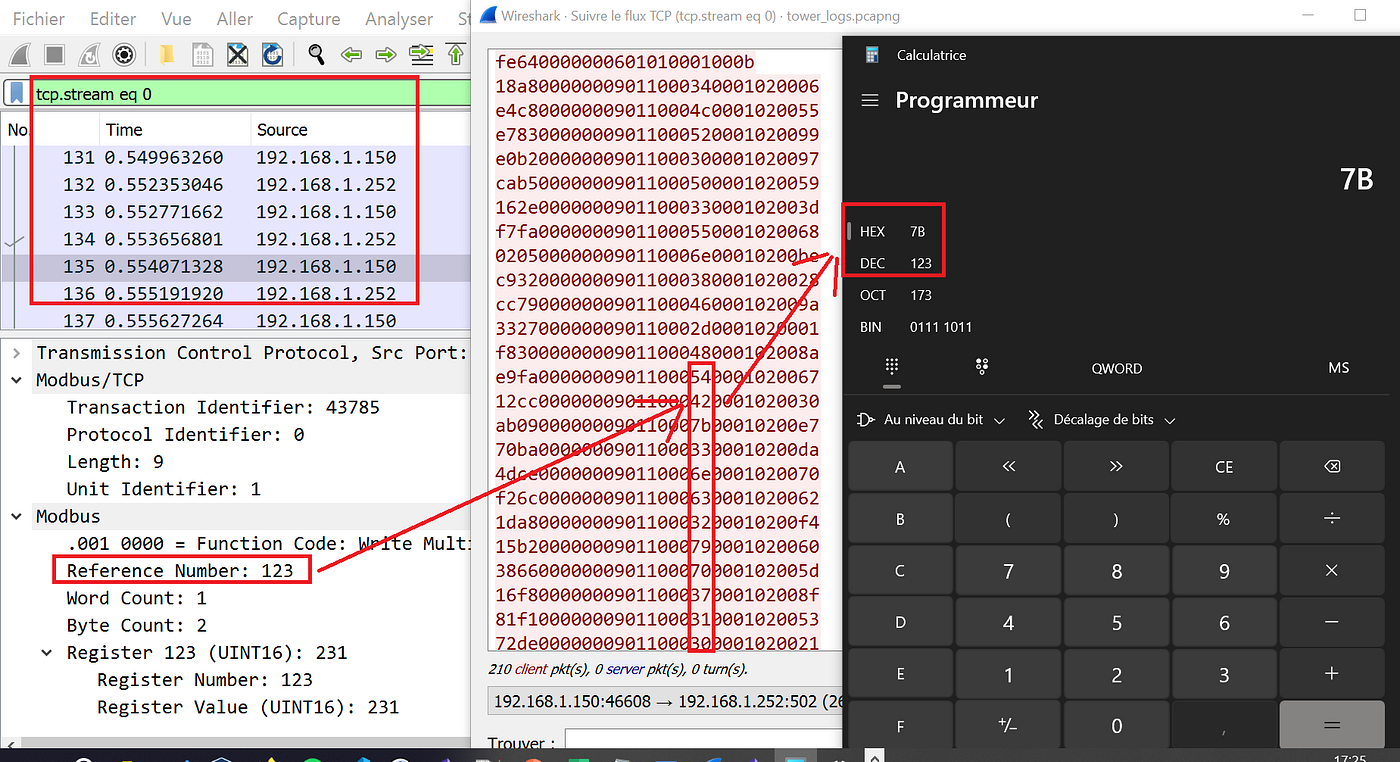The width and height of the screenshot is (1400, 762).
Task: Click the right shift >> key
Action: click(x=1116, y=467)
